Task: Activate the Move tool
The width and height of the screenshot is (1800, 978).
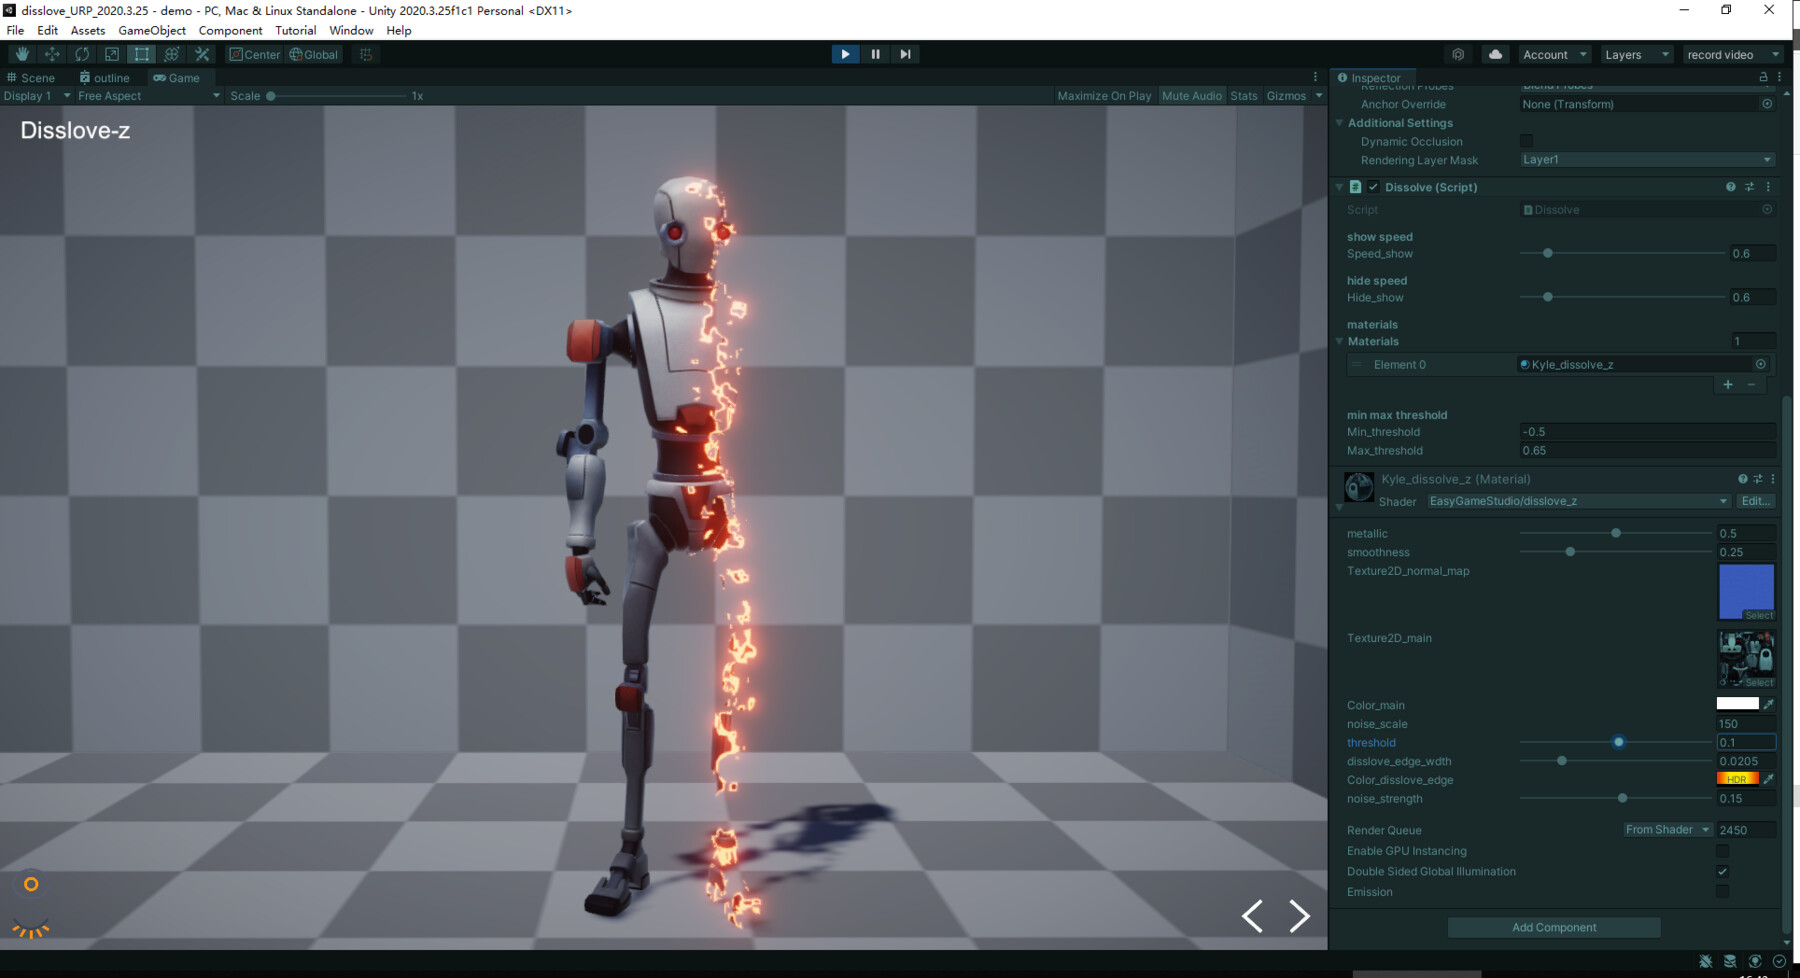Action: pyautogui.click(x=52, y=54)
